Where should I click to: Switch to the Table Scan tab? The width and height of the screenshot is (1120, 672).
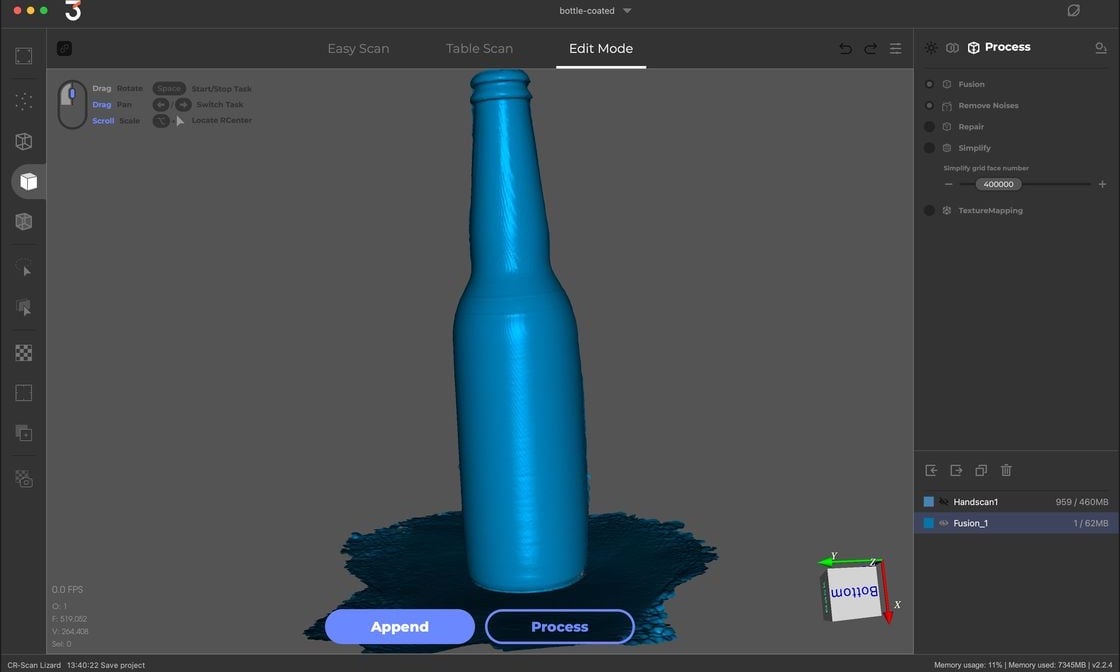pos(479,49)
